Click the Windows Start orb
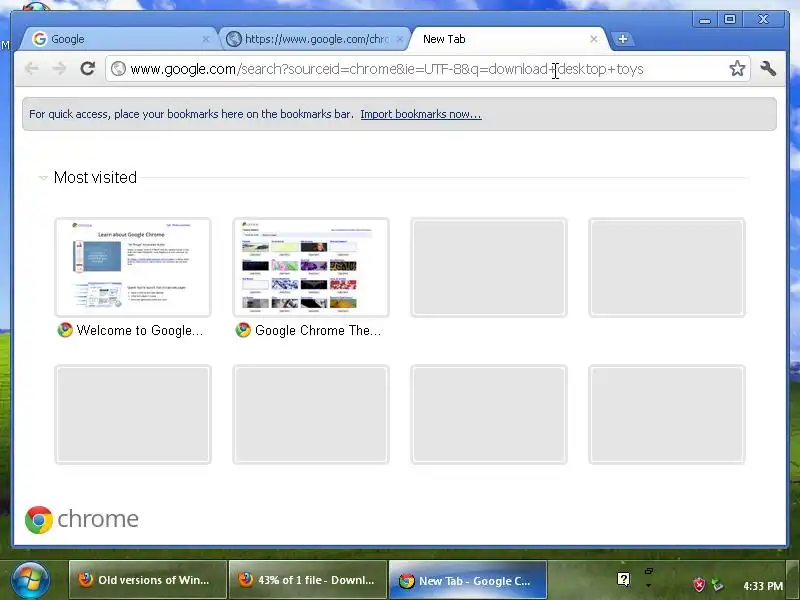This screenshot has height=600, width=800. pos(31,580)
